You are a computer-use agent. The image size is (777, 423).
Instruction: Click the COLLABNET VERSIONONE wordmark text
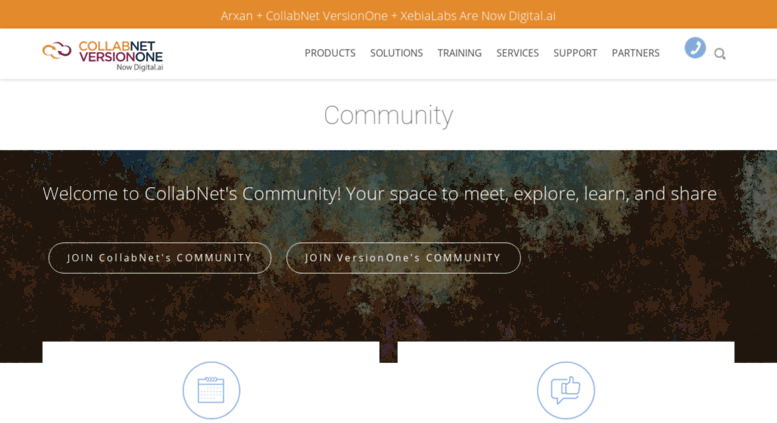pyautogui.click(x=120, y=52)
